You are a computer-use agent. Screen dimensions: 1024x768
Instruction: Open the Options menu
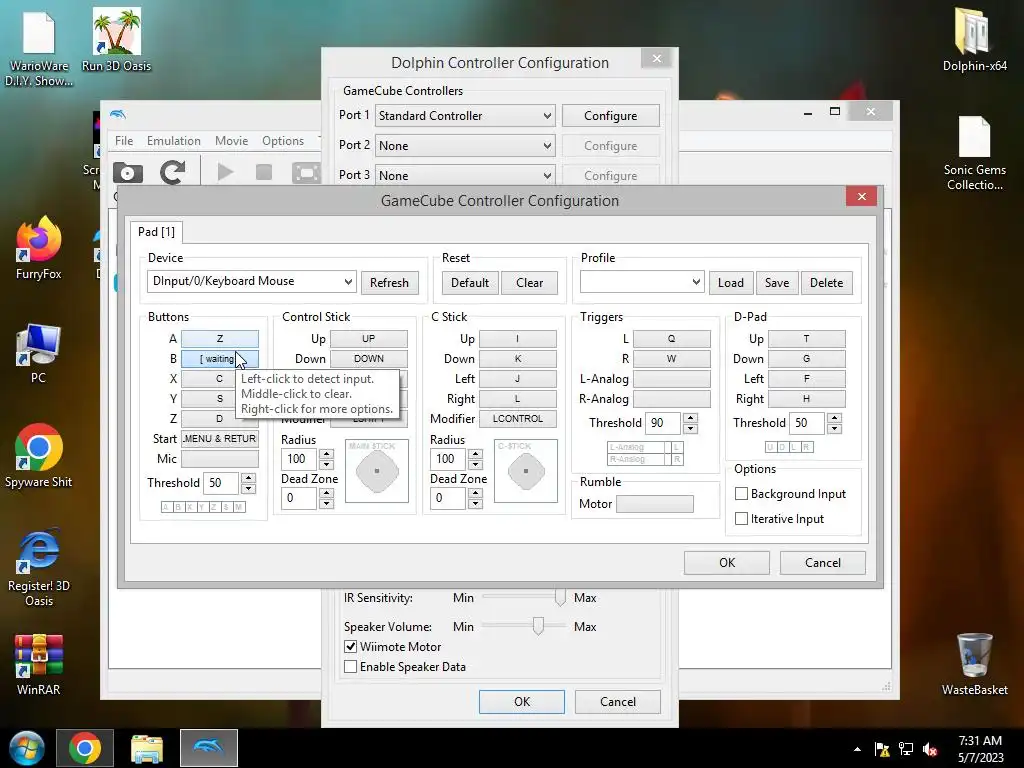283,140
